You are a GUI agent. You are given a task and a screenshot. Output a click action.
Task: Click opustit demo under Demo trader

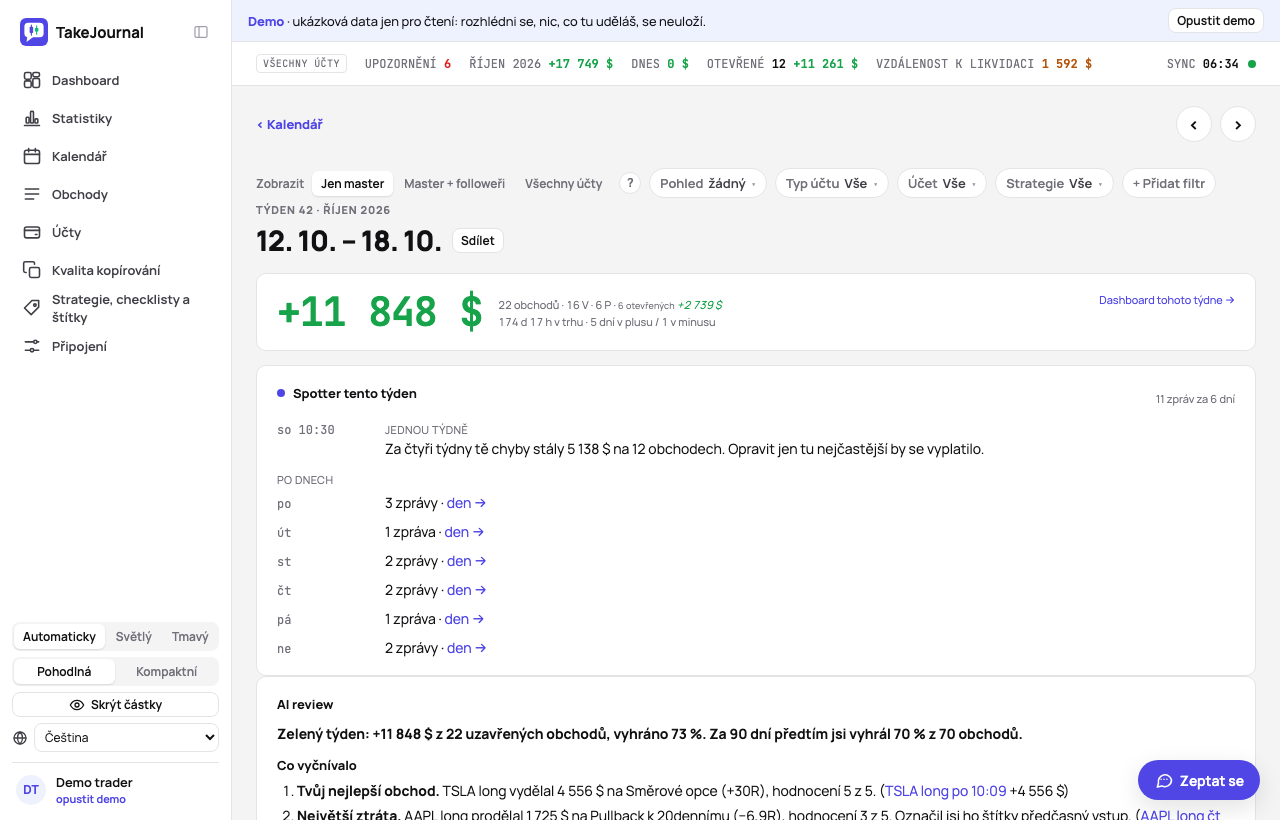click(91, 799)
